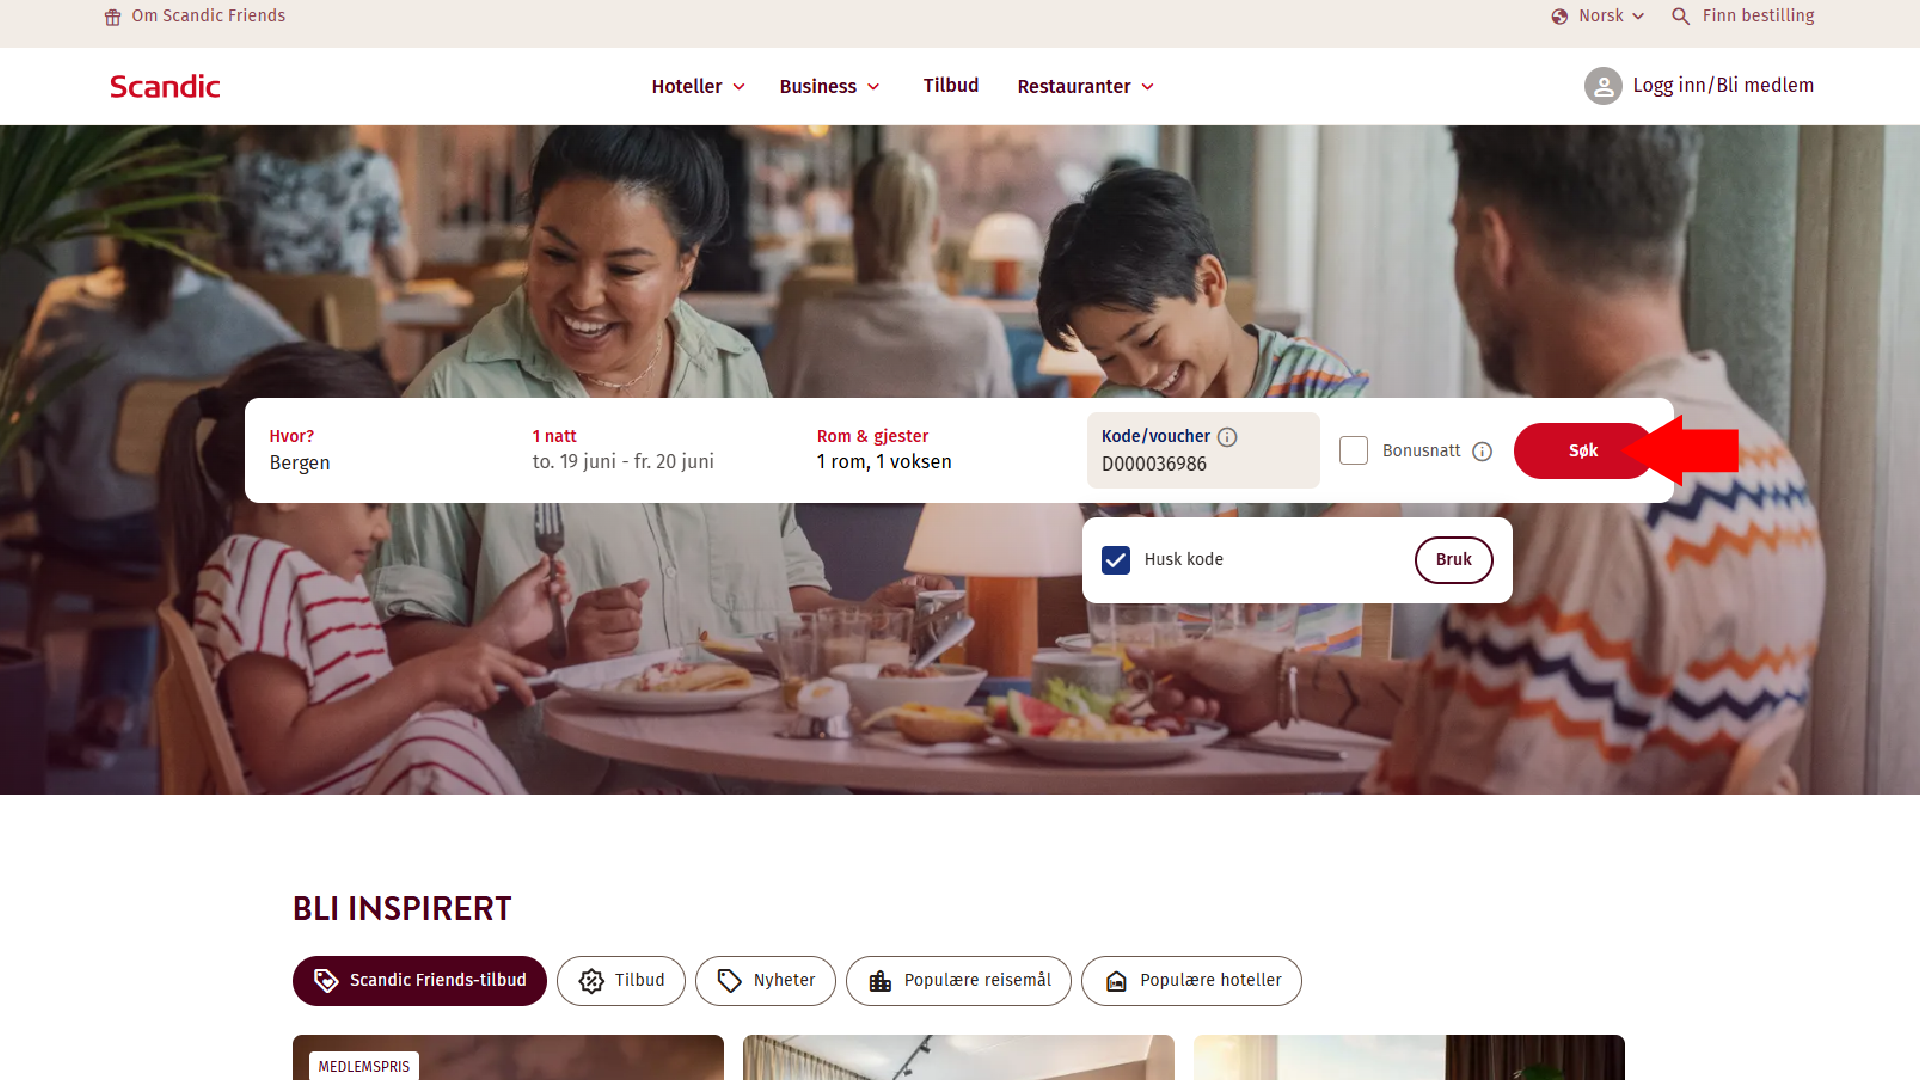
Task: Click the gift icon beside Om Scandic Friends
Action: tap(113, 17)
